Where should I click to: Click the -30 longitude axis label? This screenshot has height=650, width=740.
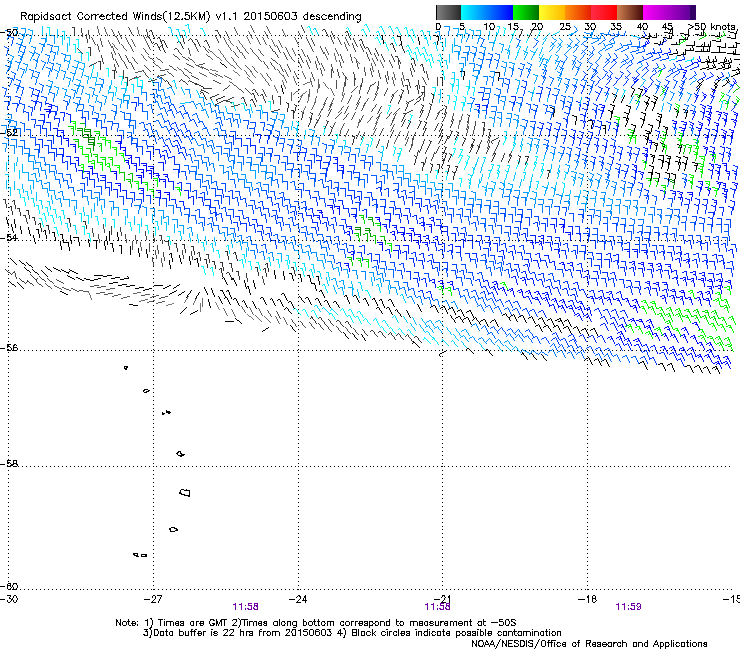(10, 599)
